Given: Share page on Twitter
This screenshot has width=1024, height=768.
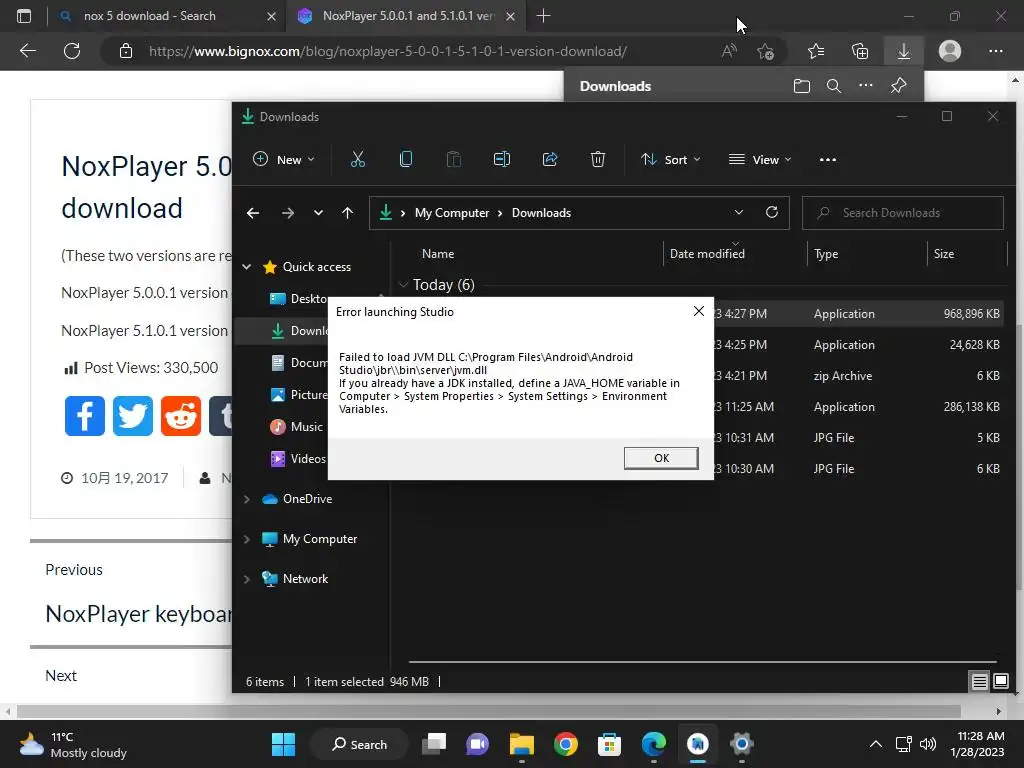Looking at the screenshot, I should 133,415.
